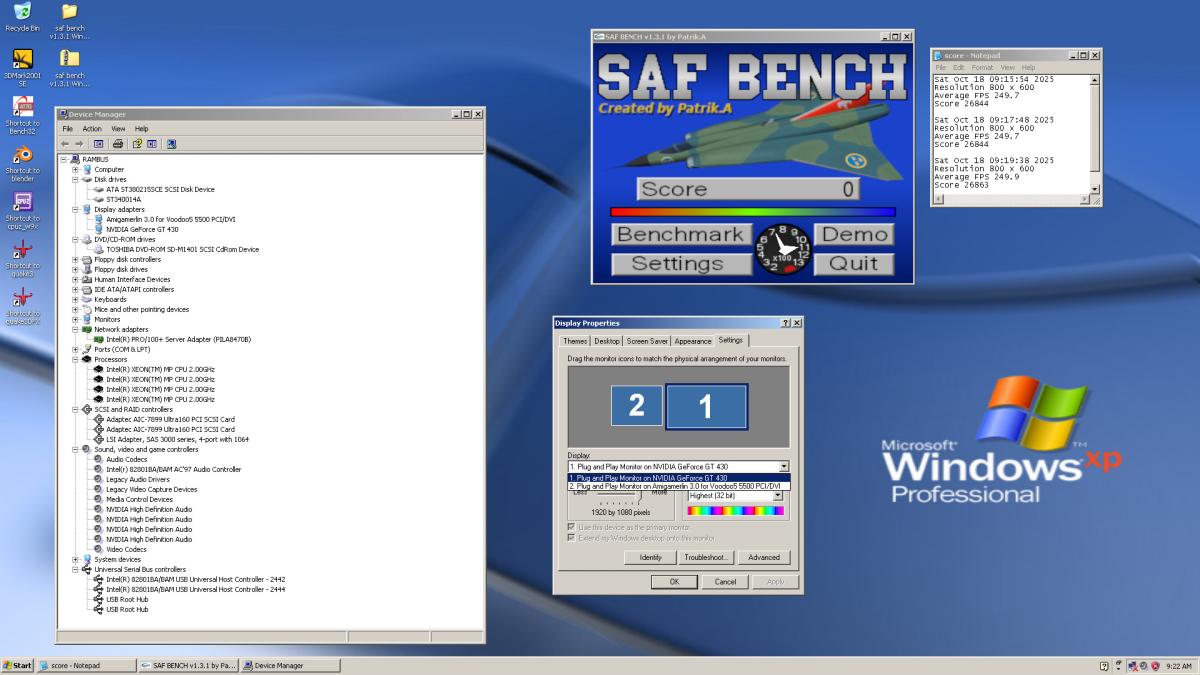Open the Bench32 desktop shortcut
Image resolution: width=1200 pixels, height=675 pixels.
coord(22,108)
